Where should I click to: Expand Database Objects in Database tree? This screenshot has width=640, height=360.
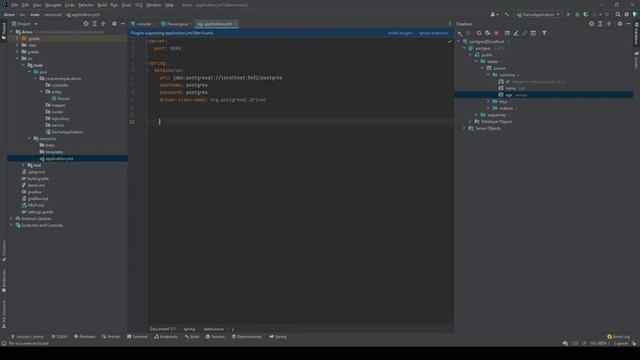(471, 122)
